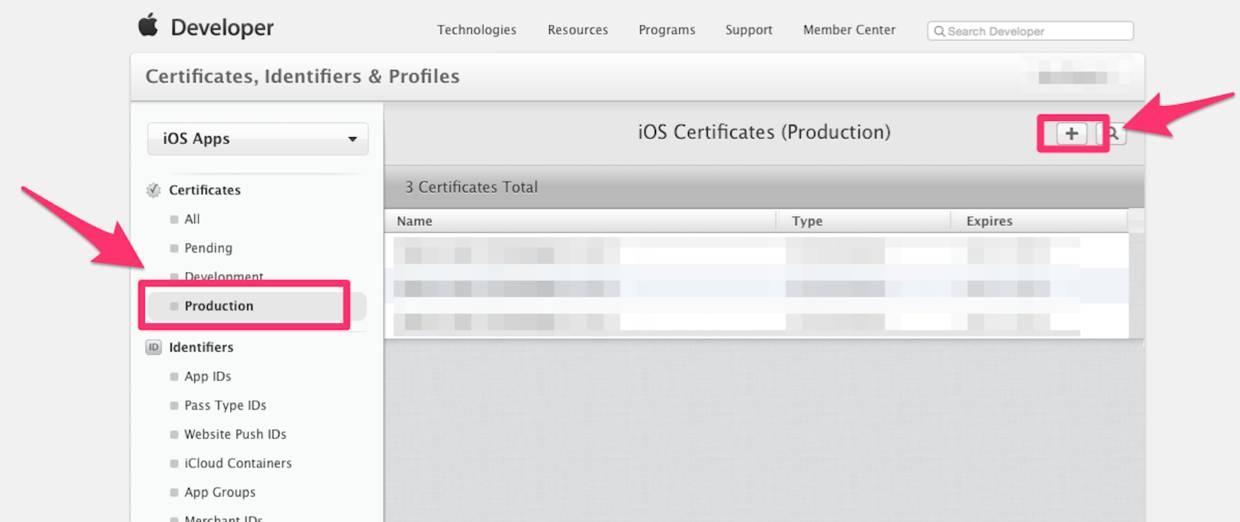The width and height of the screenshot is (1240, 522).
Task: Add a new certificate with plus button
Action: point(1071,133)
